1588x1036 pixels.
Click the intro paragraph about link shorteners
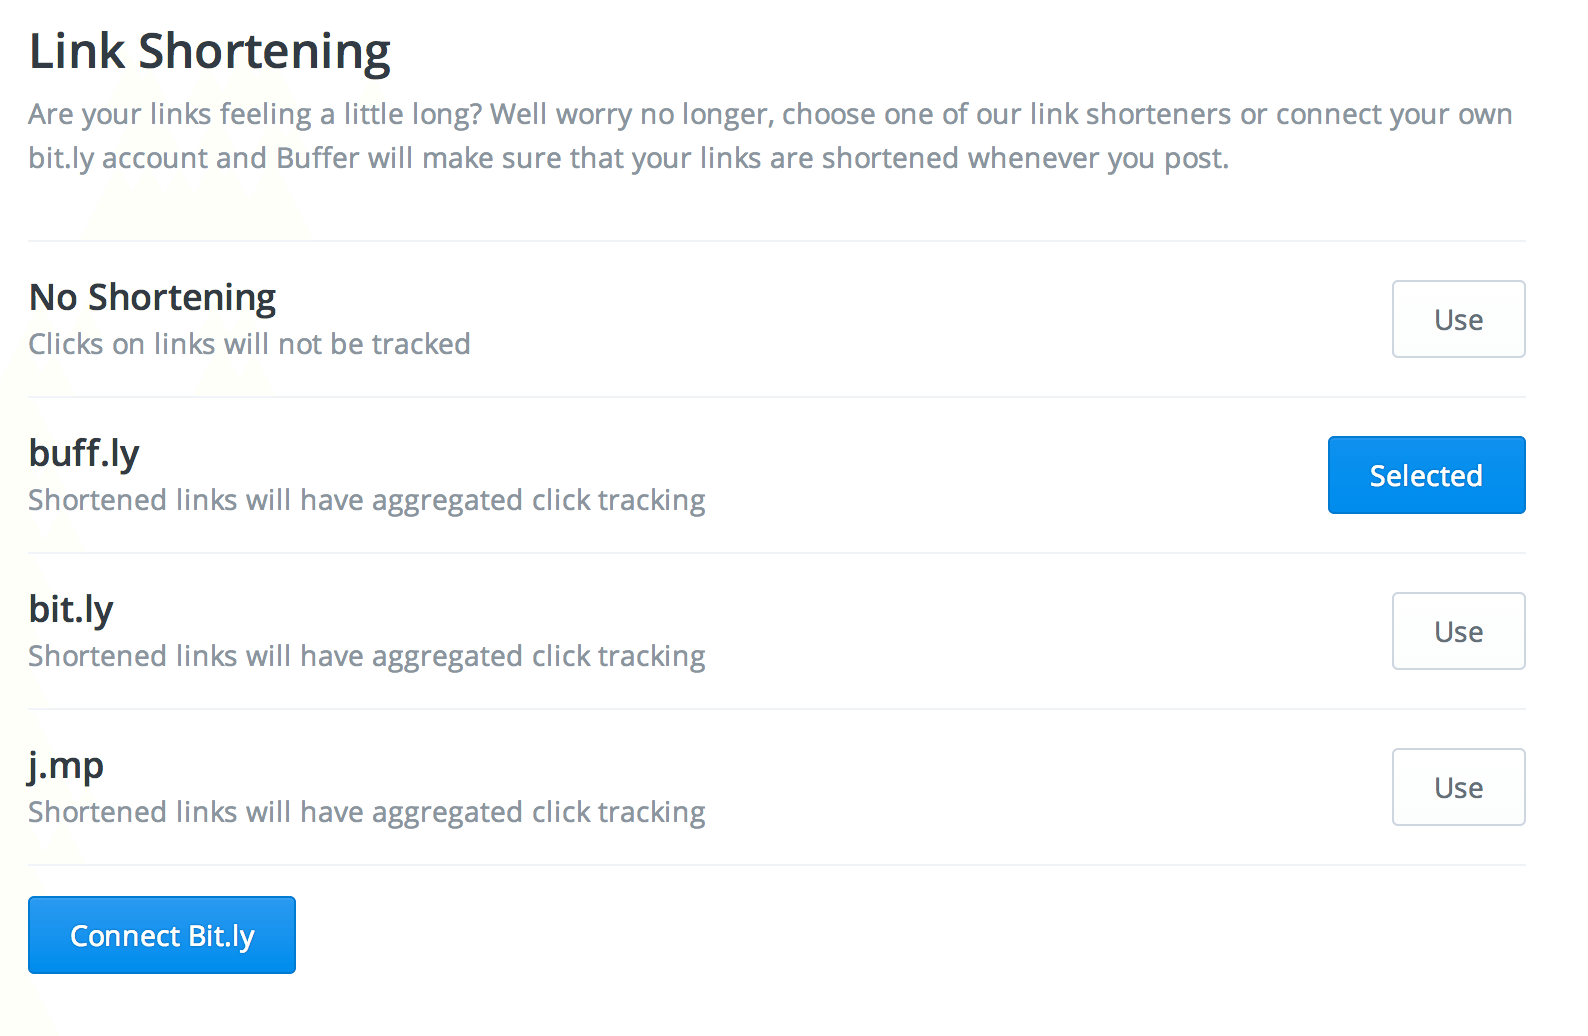[x=769, y=135]
